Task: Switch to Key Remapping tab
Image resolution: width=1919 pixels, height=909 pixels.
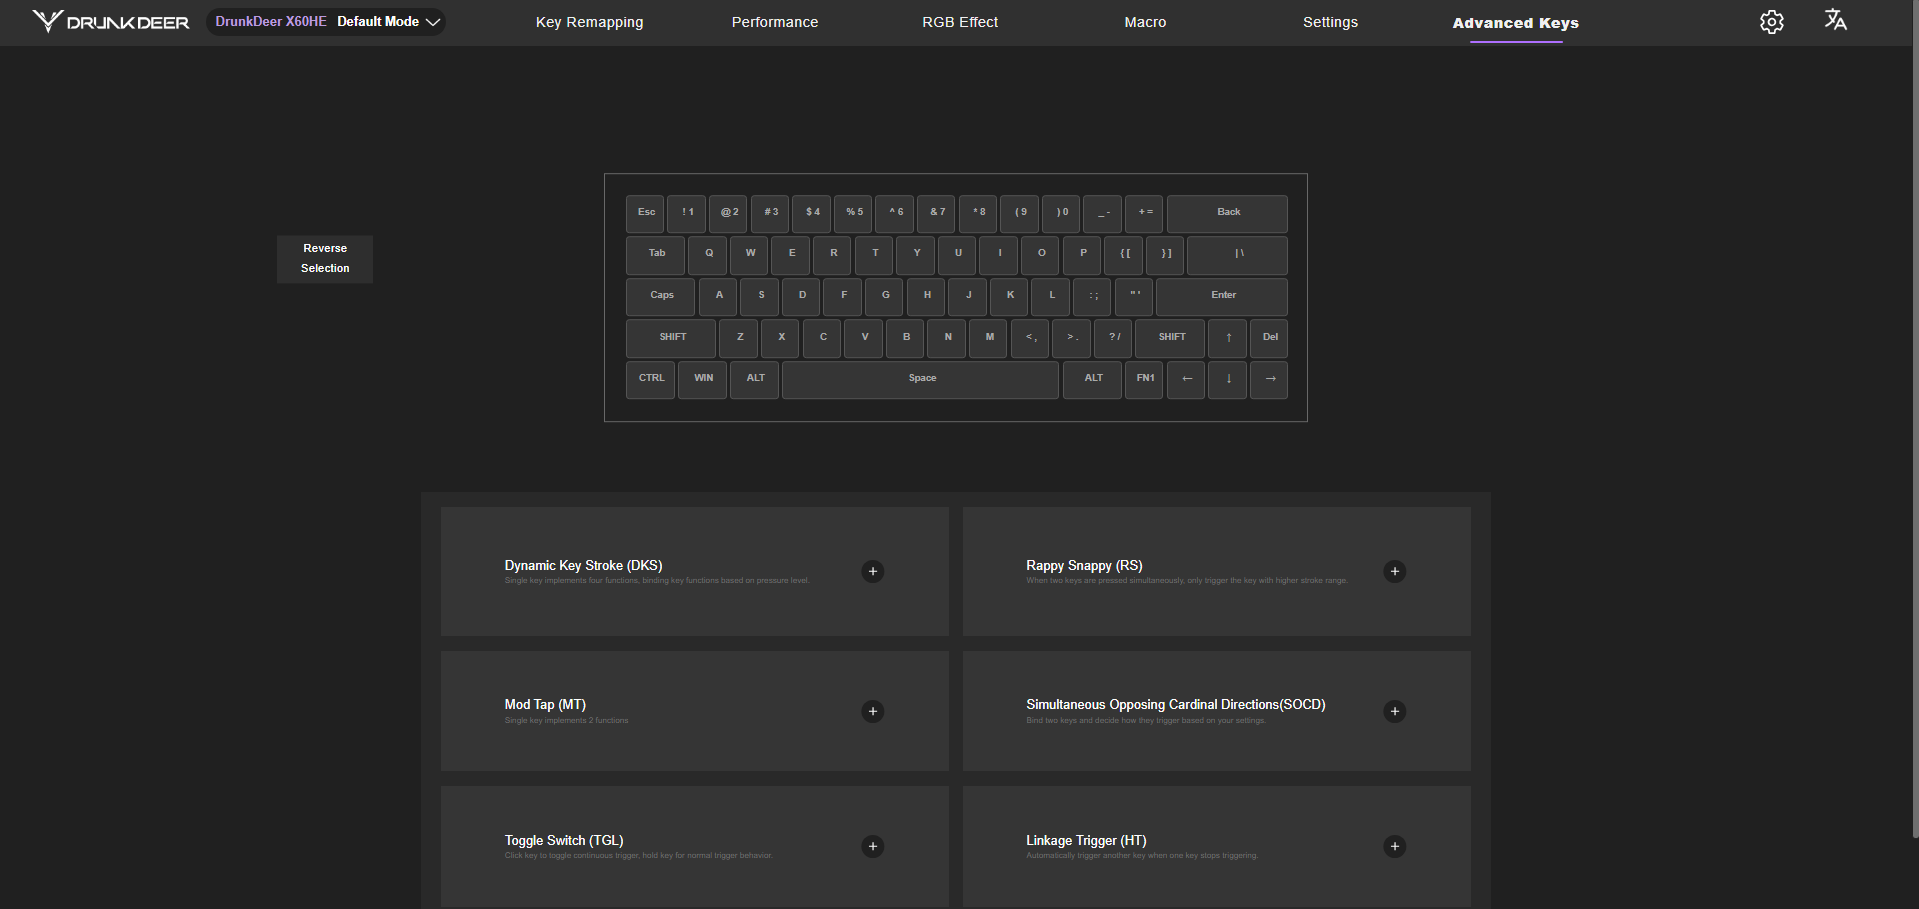Action: pyautogui.click(x=589, y=22)
